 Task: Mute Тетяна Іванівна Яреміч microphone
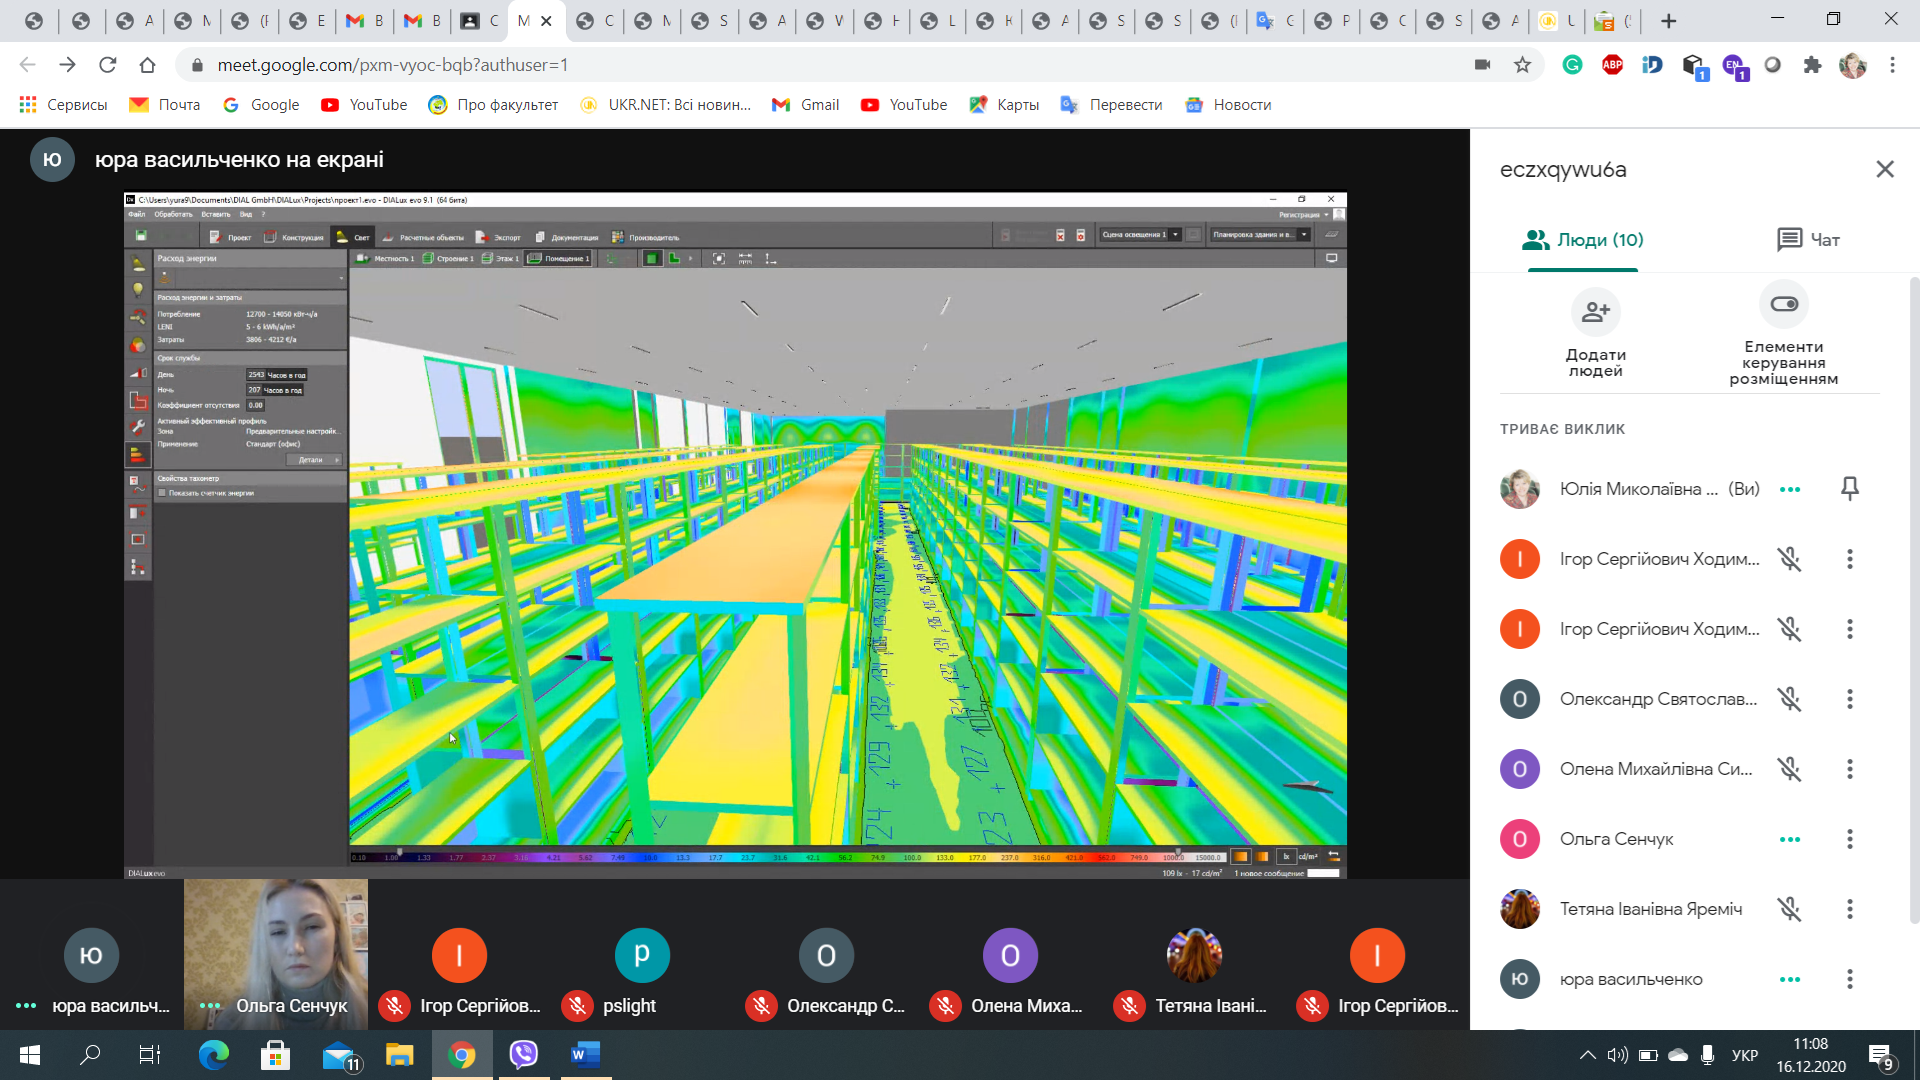tap(1789, 909)
